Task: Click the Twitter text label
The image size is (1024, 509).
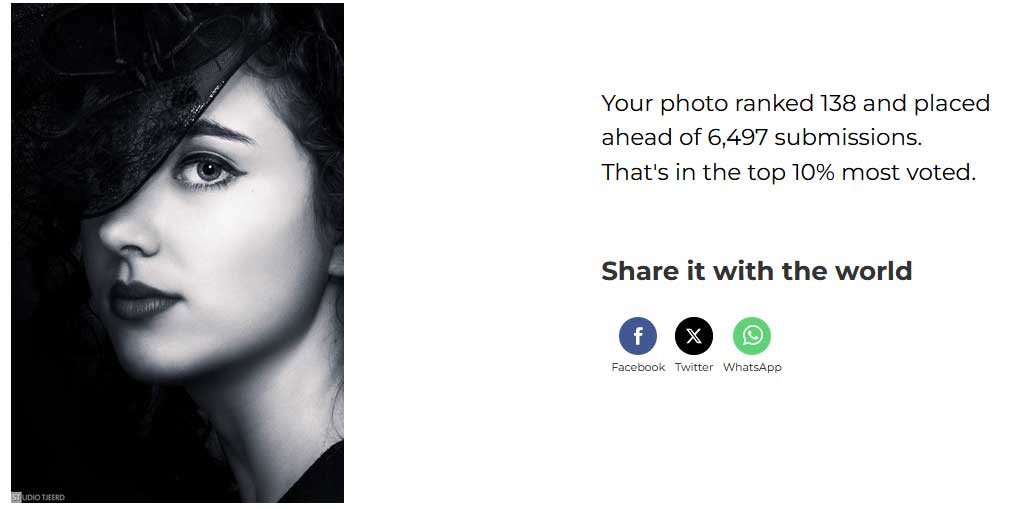Action: [x=694, y=367]
